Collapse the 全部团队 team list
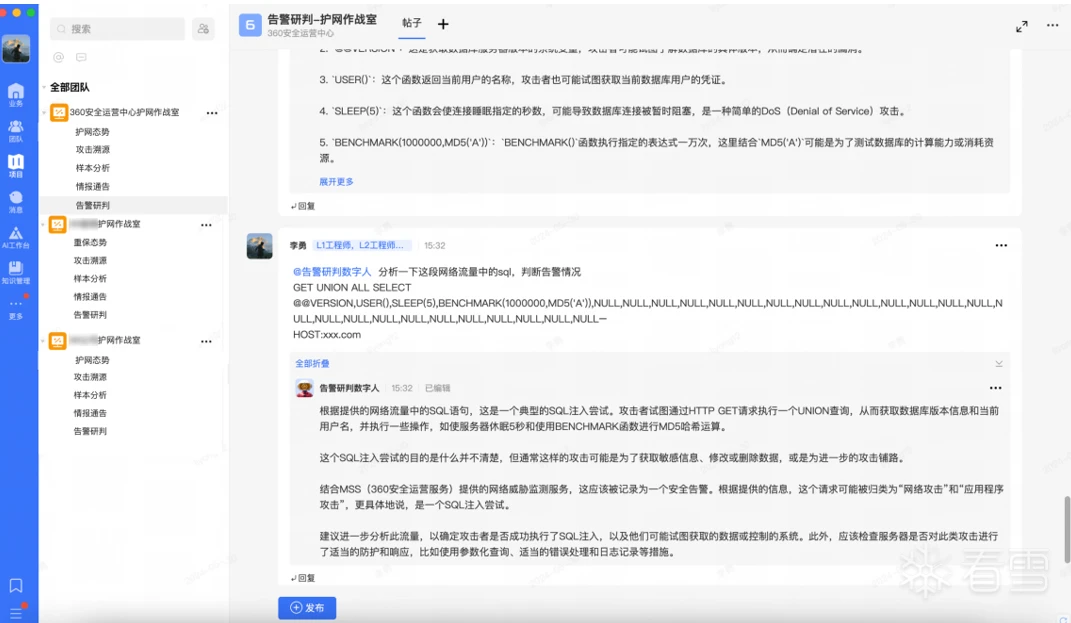 point(44,88)
